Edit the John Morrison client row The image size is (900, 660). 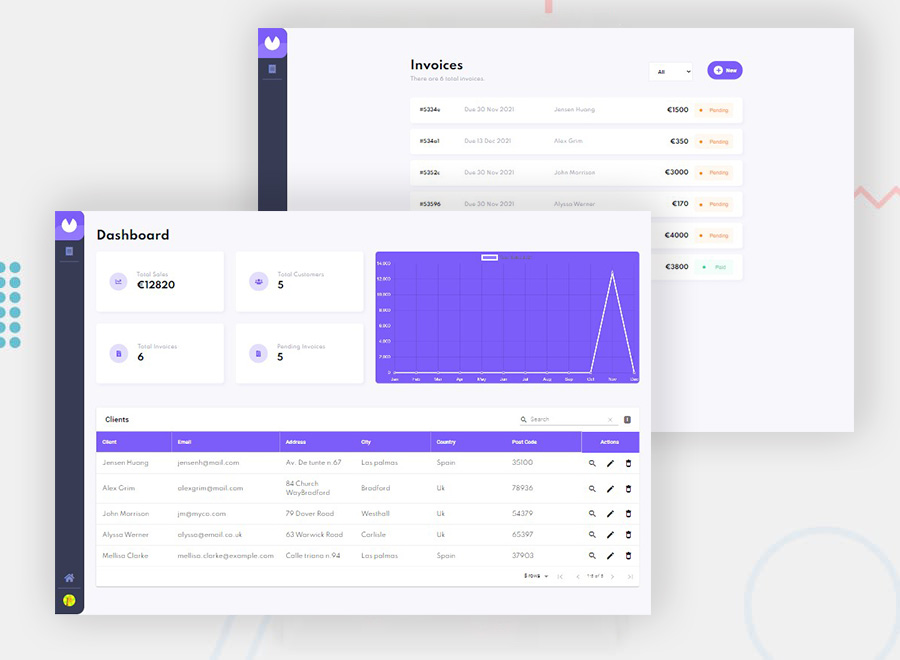[x=610, y=514]
